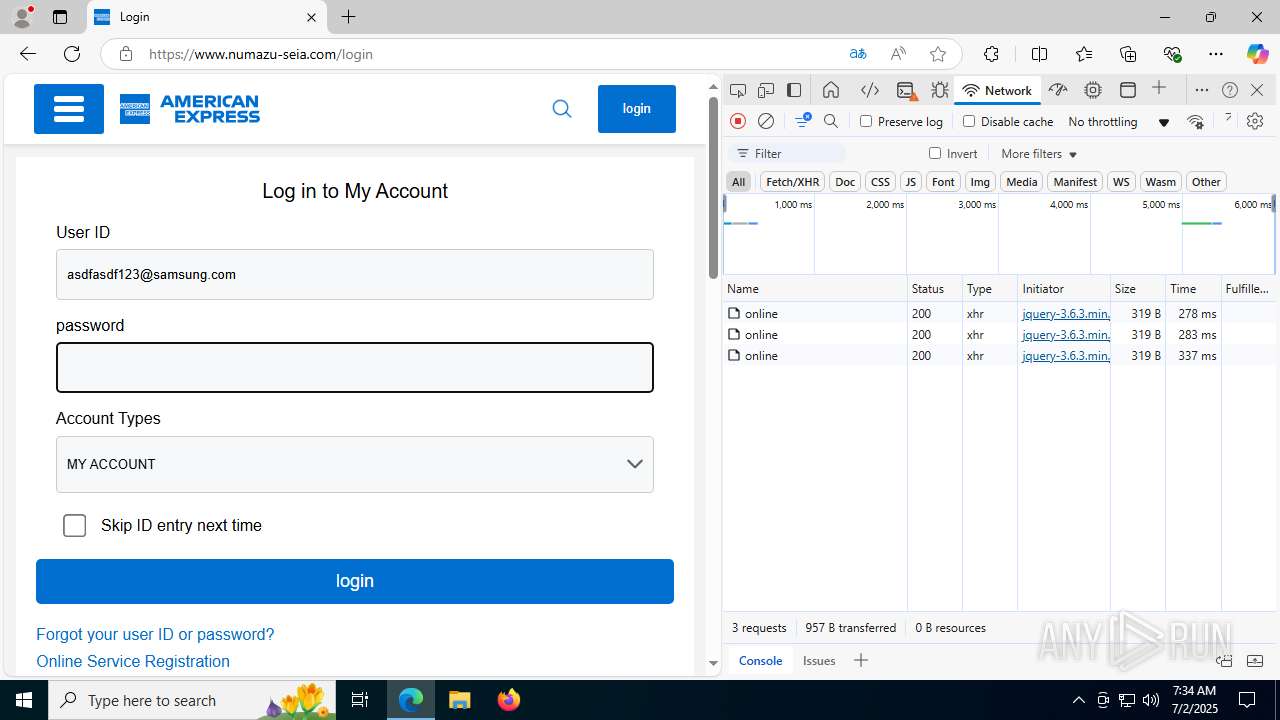
Task: Open the Windows Start menu
Action: [x=24, y=700]
